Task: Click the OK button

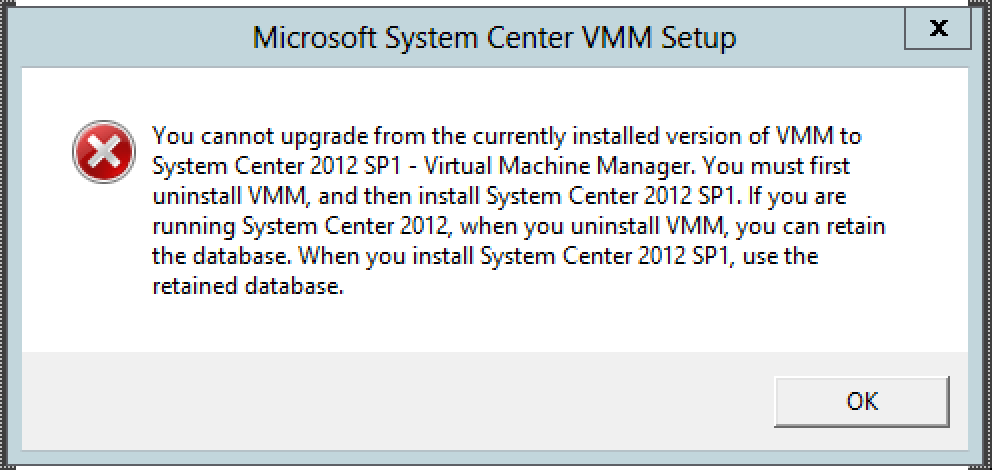Action: tap(862, 401)
